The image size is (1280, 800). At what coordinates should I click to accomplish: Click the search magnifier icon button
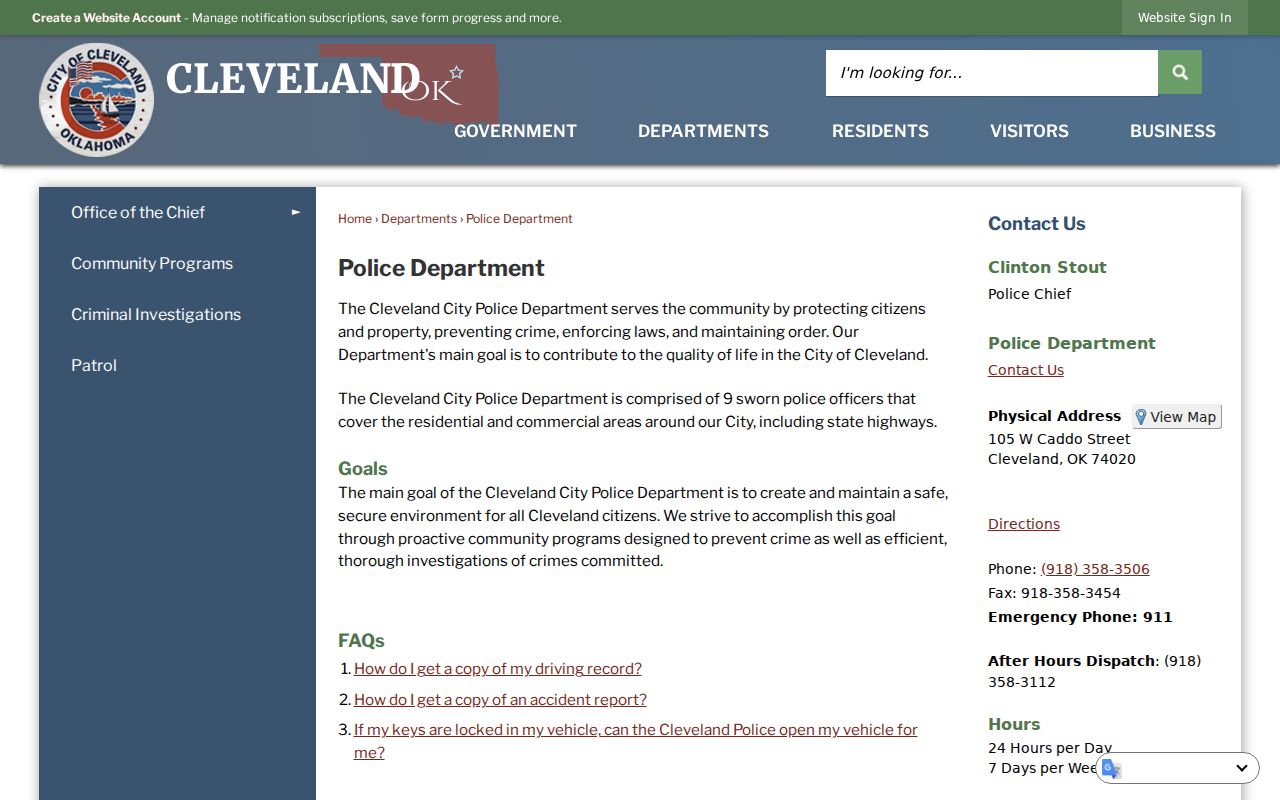tap(1180, 73)
